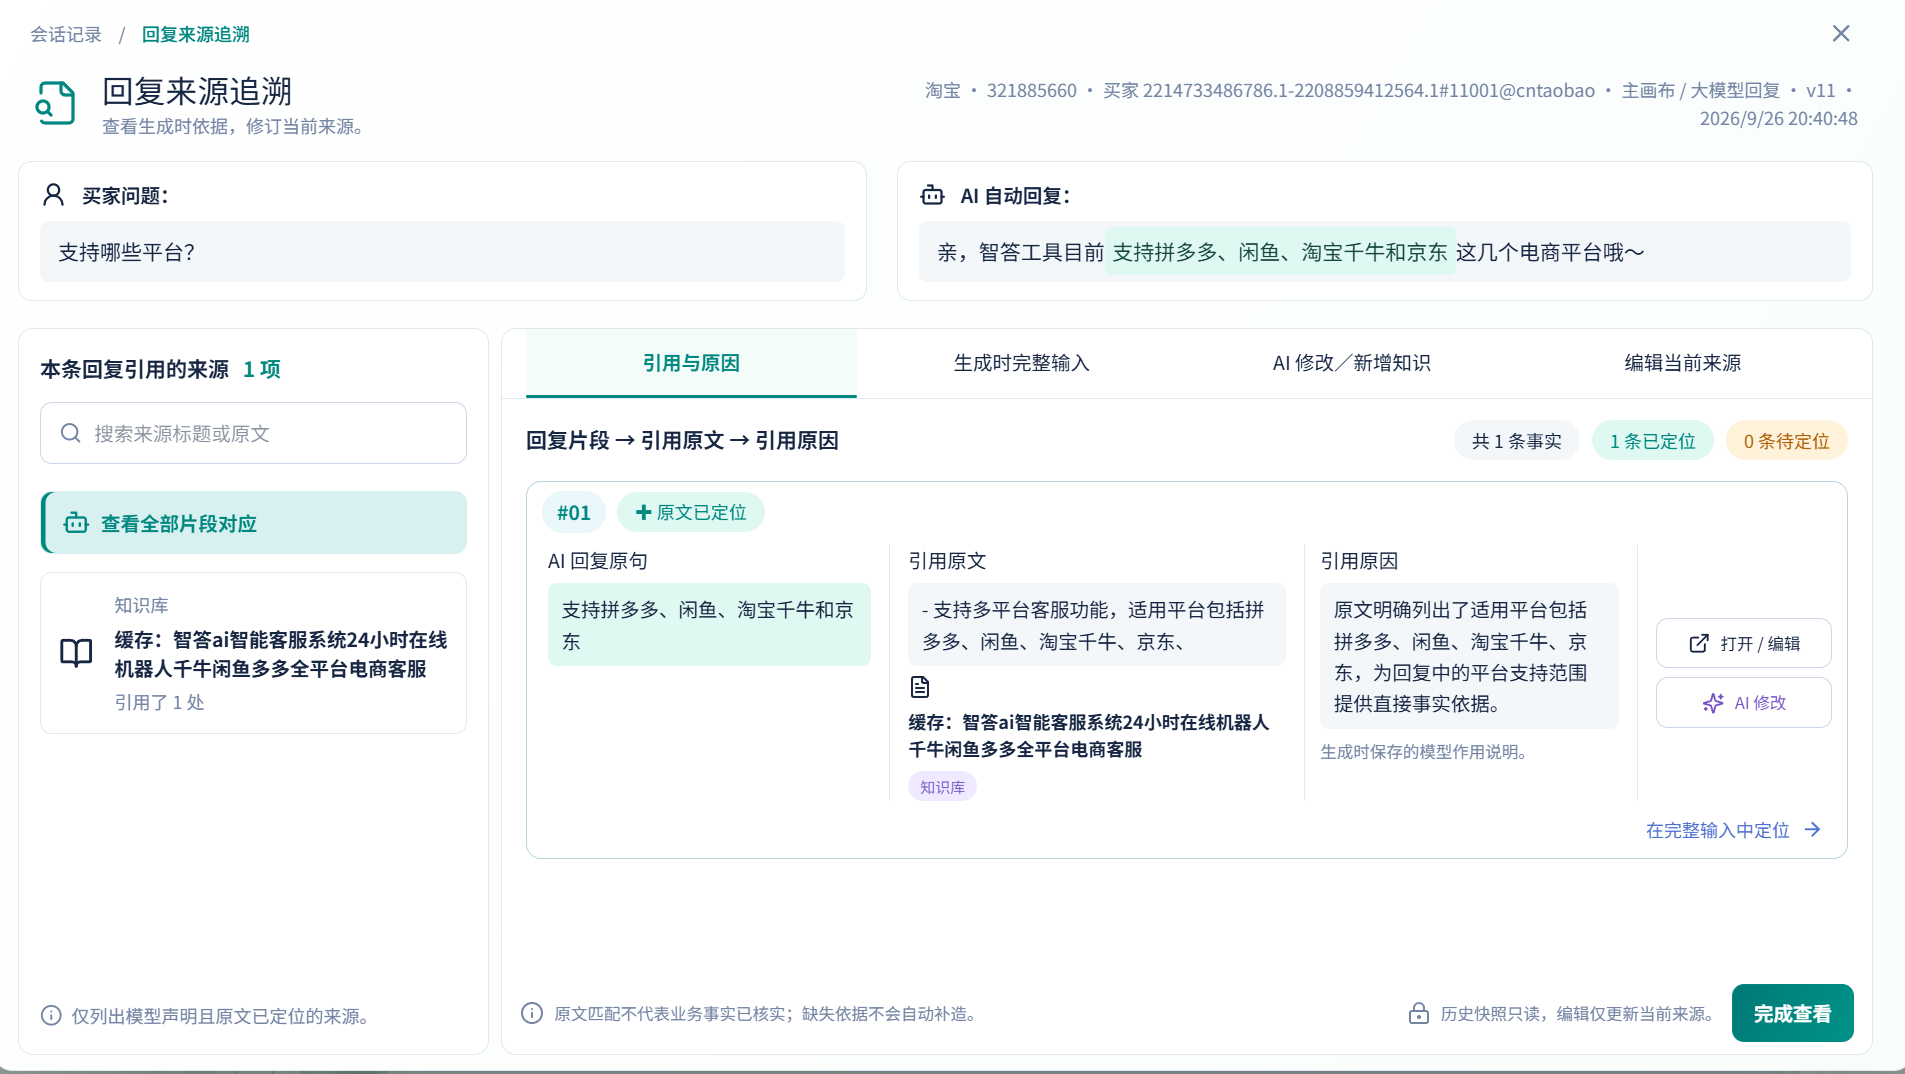The width and height of the screenshot is (1905, 1074).
Task: Click the 缓存 source title under 引用原文
Action: tap(1089, 735)
